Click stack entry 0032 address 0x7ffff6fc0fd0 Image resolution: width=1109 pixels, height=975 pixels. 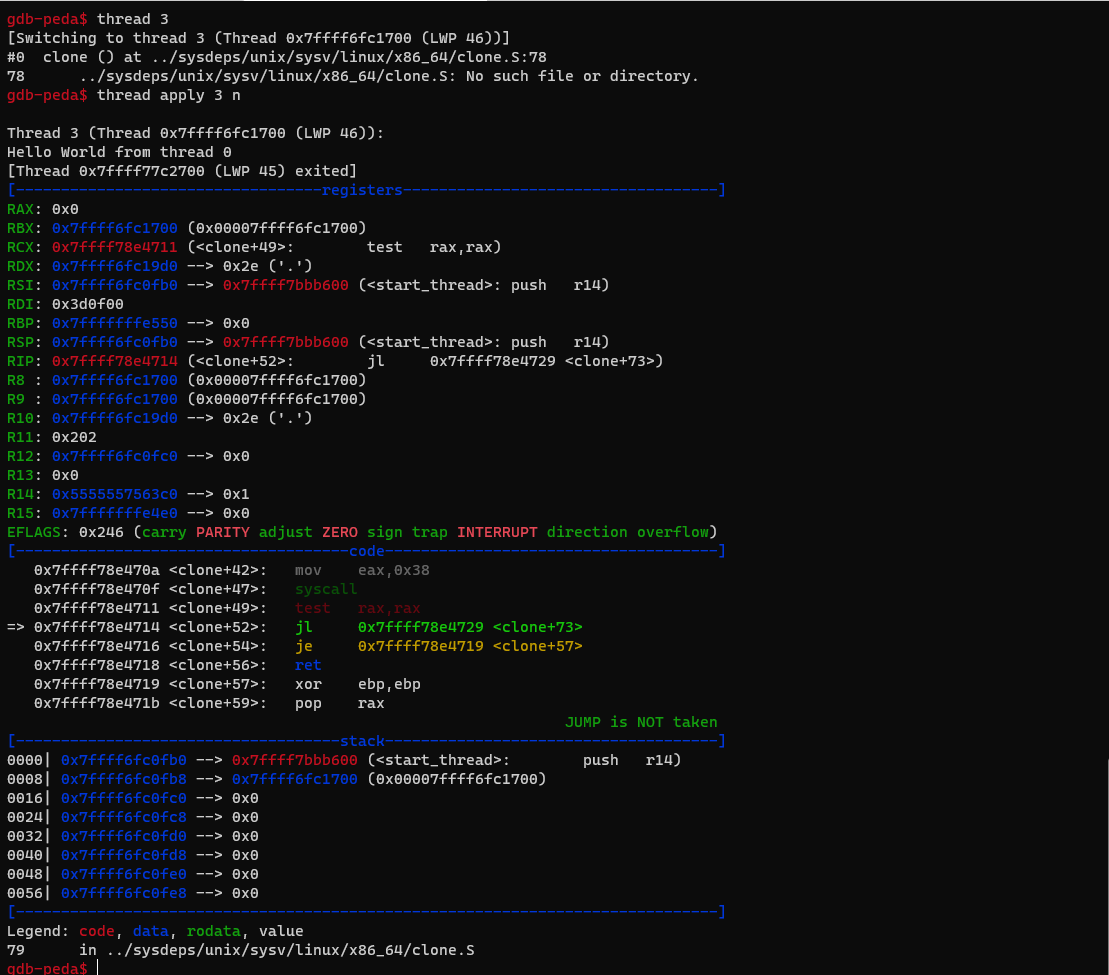(x=124, y=836)
